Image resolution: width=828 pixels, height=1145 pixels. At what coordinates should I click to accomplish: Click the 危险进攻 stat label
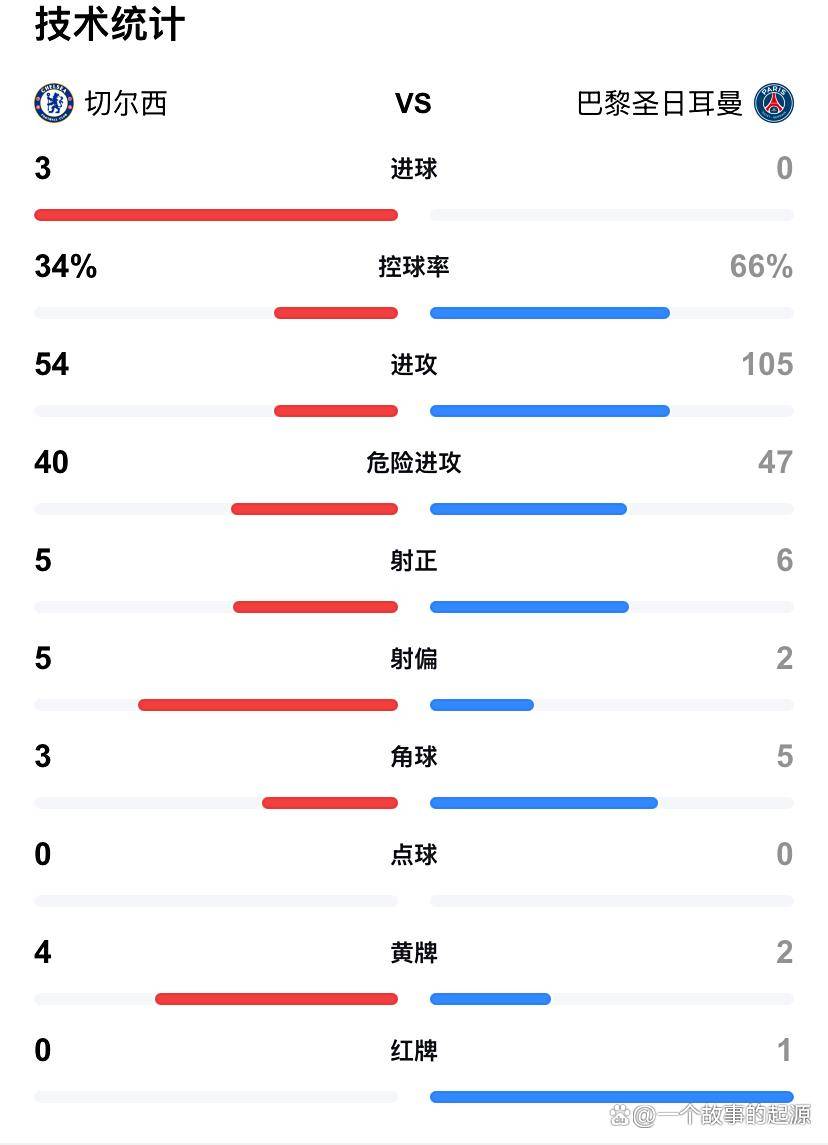[414, 462]
